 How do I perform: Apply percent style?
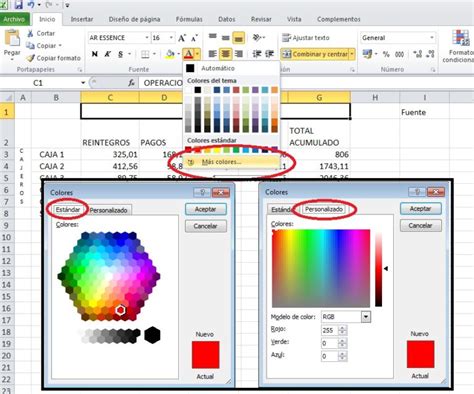[x=386, y=54]
